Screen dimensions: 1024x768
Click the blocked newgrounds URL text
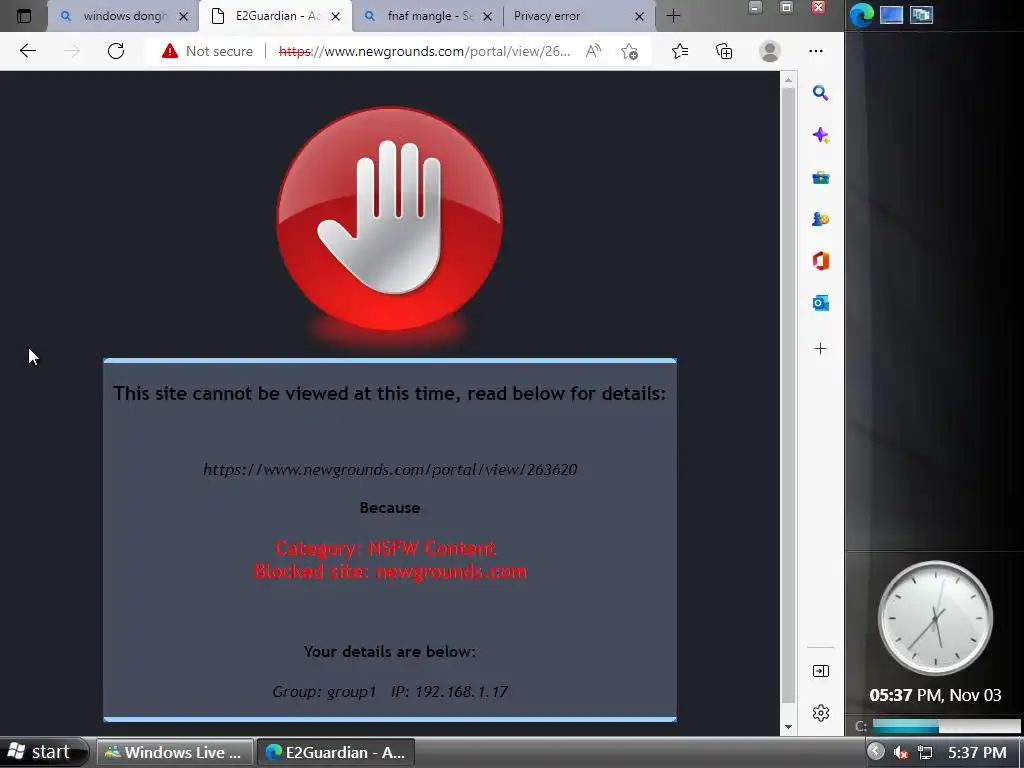[390, 470]
